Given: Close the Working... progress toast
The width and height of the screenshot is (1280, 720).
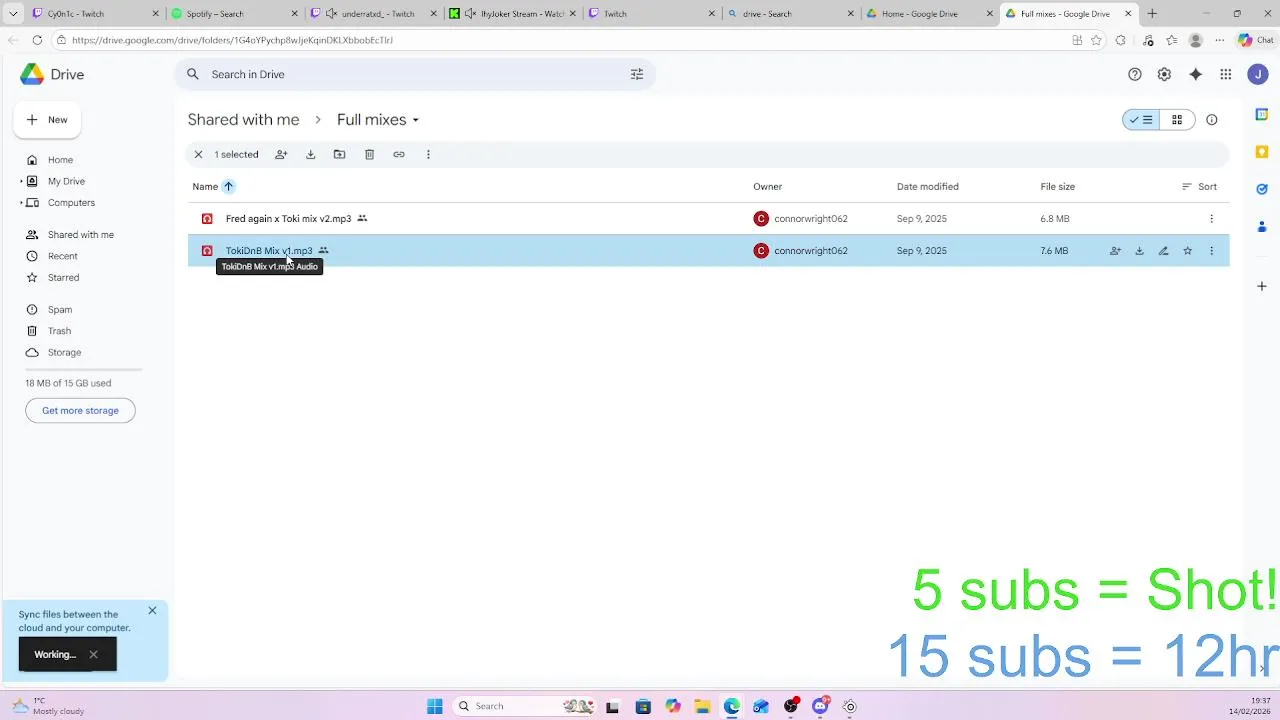Looking at the screenshot, I should click(93, 655).
